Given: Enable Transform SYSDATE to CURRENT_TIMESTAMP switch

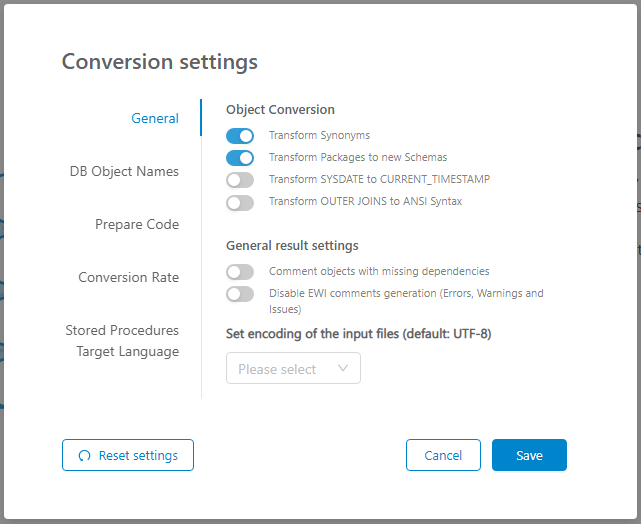Looking at the screenshot, I should point(240,180).
